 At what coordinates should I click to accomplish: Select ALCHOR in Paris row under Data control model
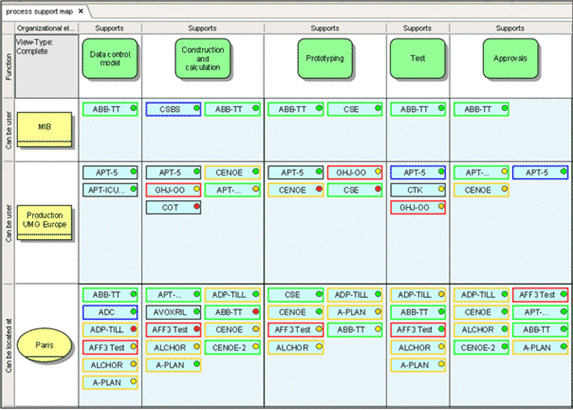click(x=110, y=365)
